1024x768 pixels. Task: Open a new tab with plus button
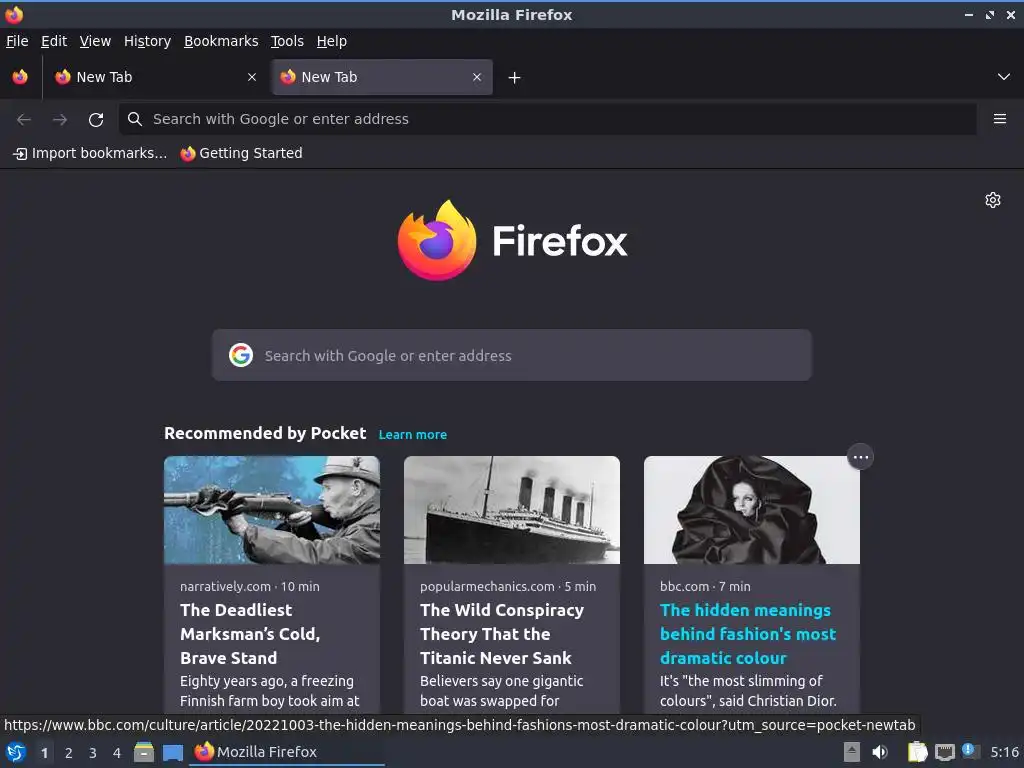coord(515,78)
